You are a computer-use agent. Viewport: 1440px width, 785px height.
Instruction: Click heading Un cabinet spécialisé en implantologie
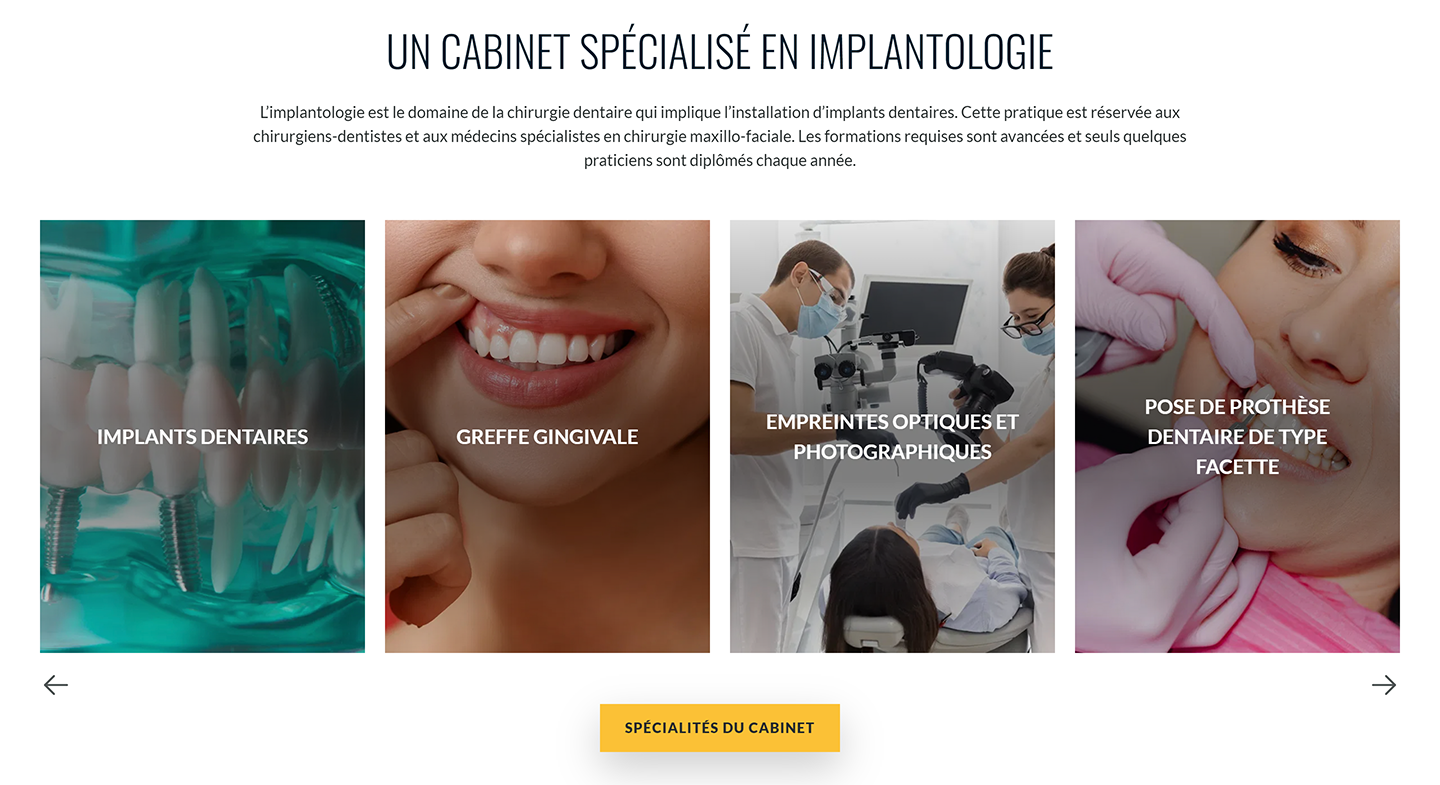(720, 52)
